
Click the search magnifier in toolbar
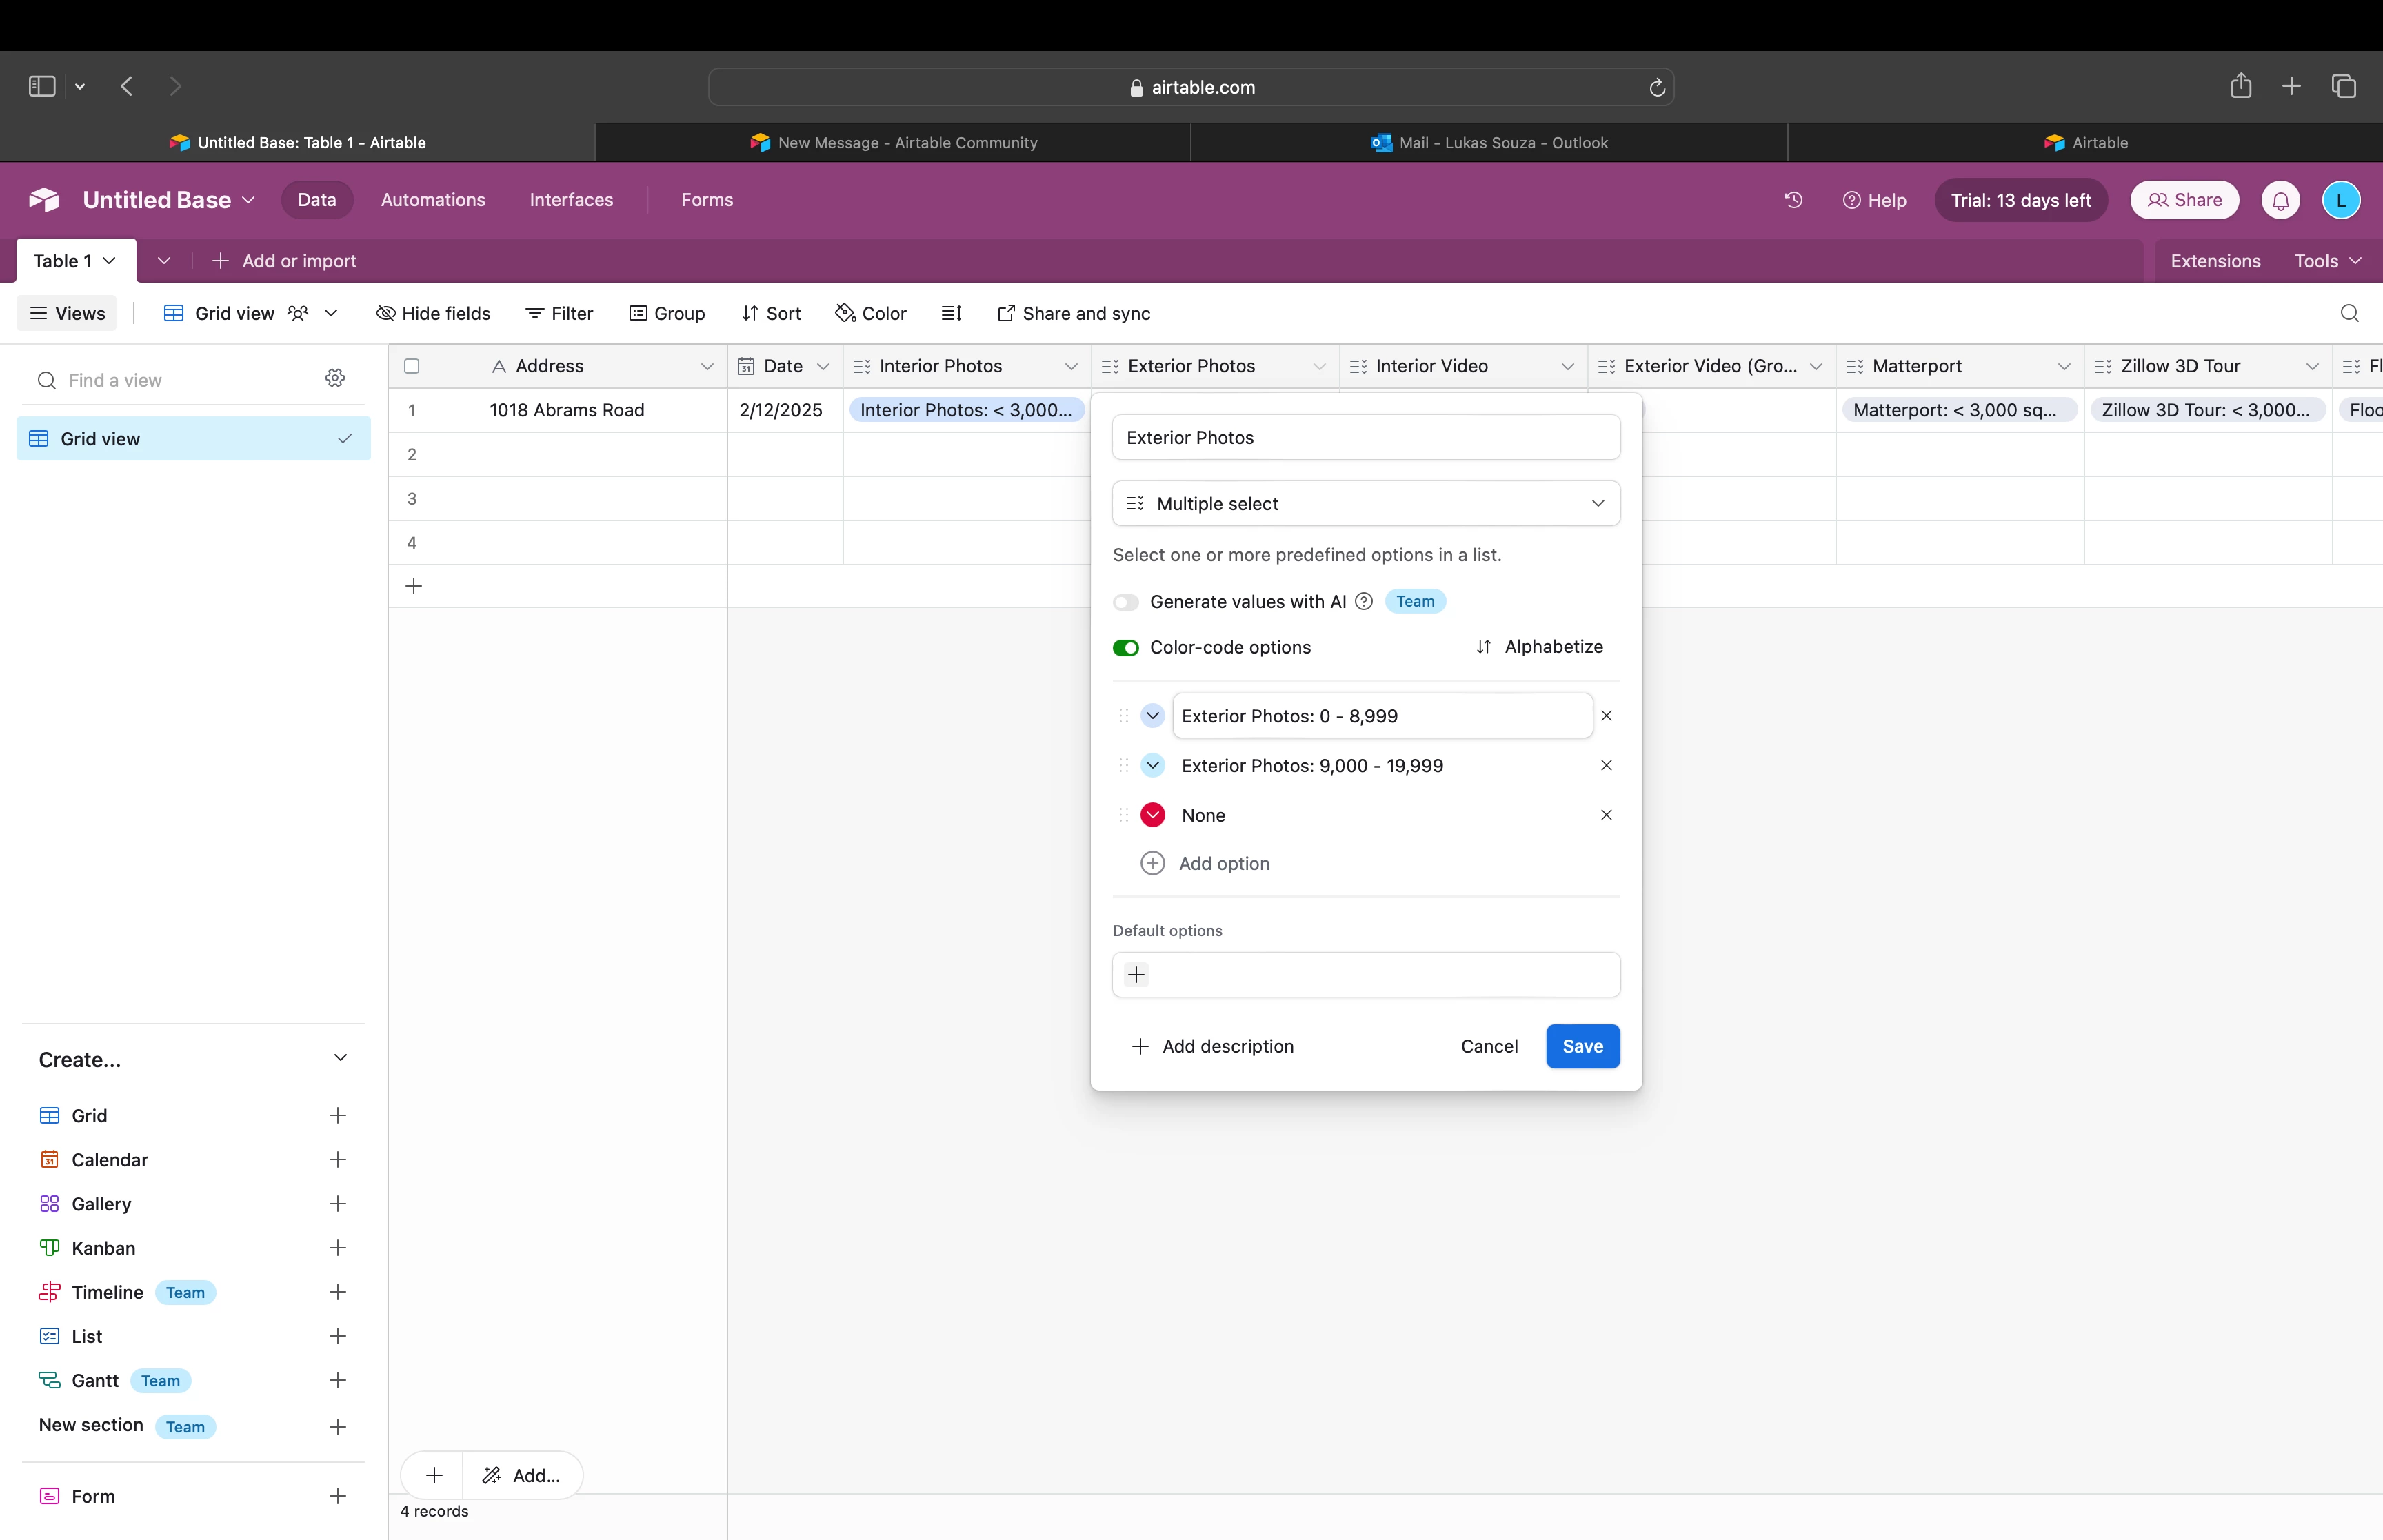(x=2349, y=313)
